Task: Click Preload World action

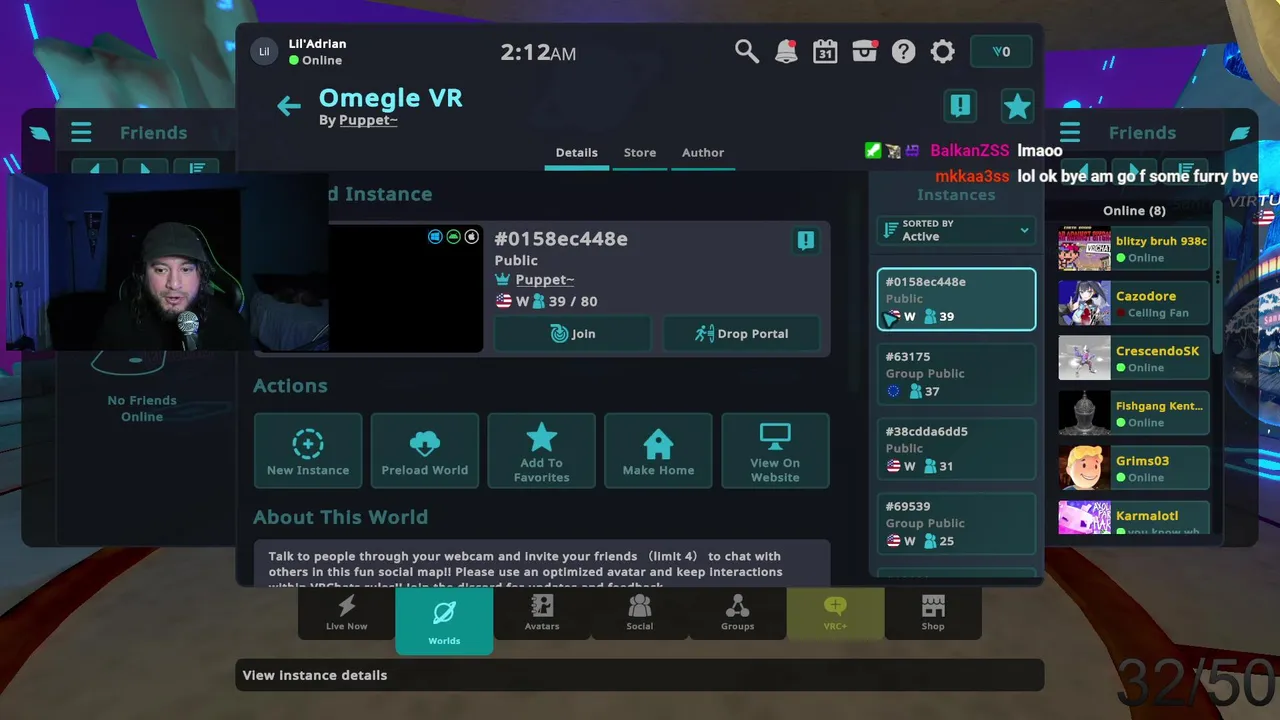Action: 425,450
